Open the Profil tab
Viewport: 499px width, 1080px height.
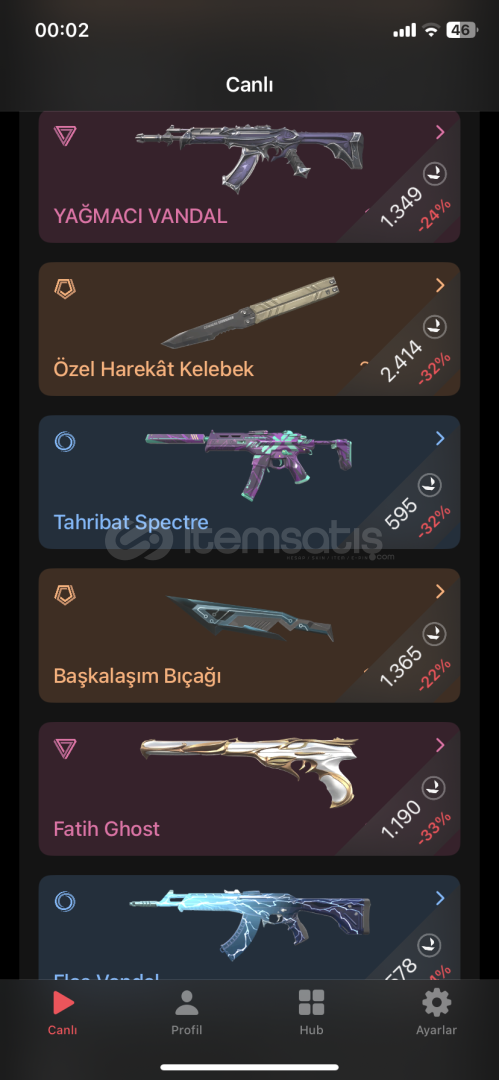click(187, 1003)
